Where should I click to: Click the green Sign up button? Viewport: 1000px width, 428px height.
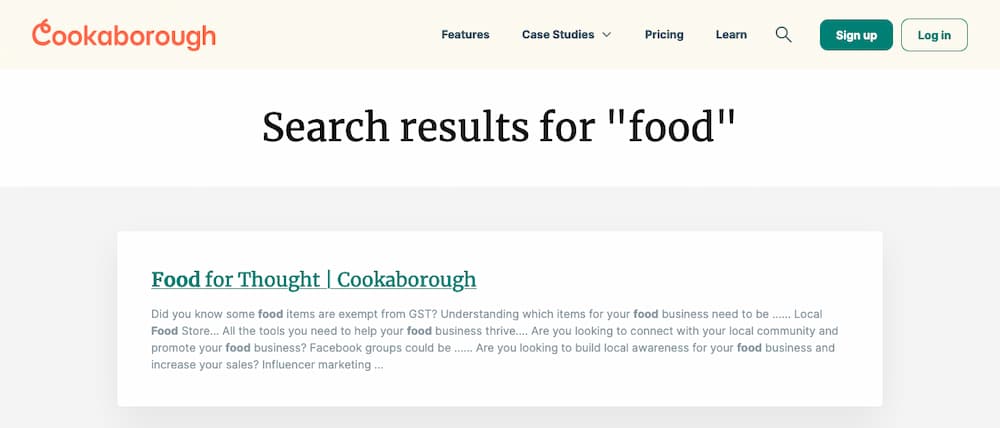(856, 35)
